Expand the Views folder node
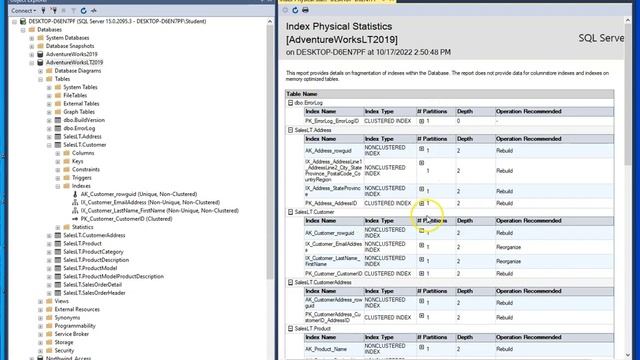640x360 pixels. (x=40, y=301)
